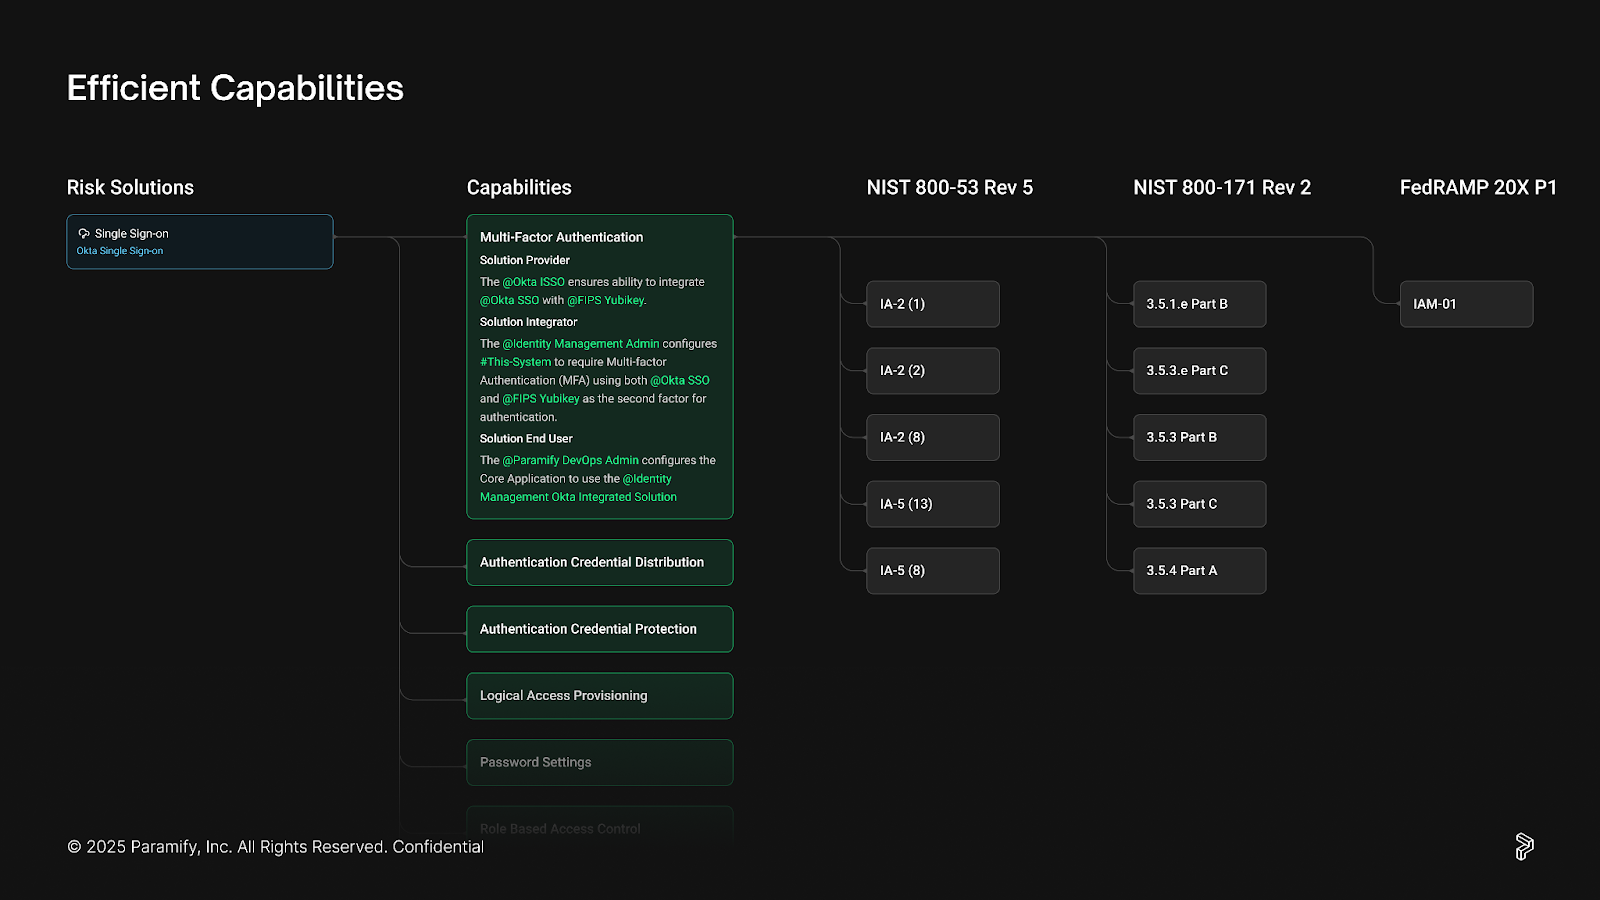
Task: Click the Solution Provider subheading
Action: [525, 260]
